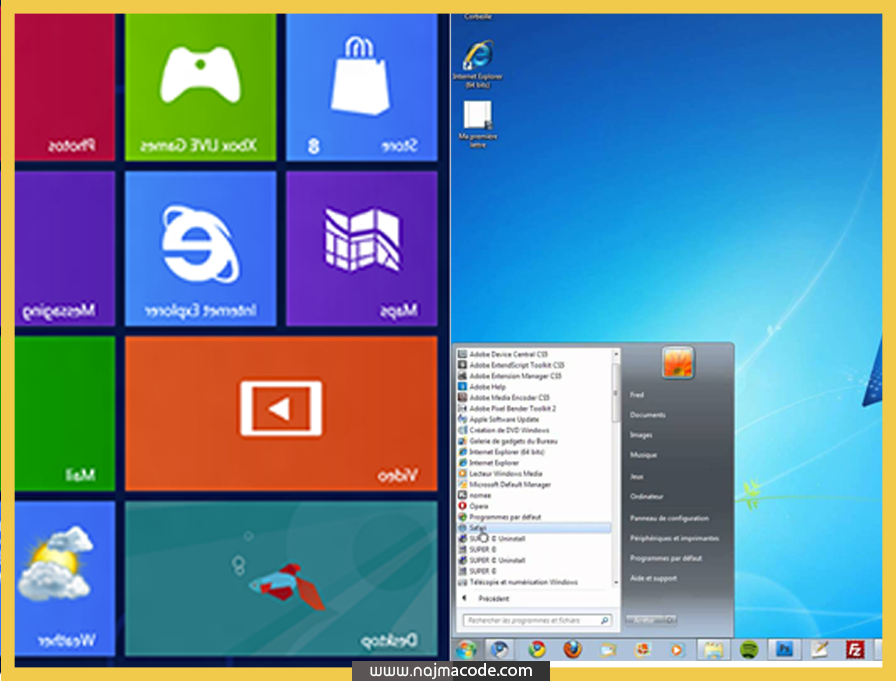896x681 pixels.
Task: Open Photoshop from the taskbar
Action: coord(785,650)
